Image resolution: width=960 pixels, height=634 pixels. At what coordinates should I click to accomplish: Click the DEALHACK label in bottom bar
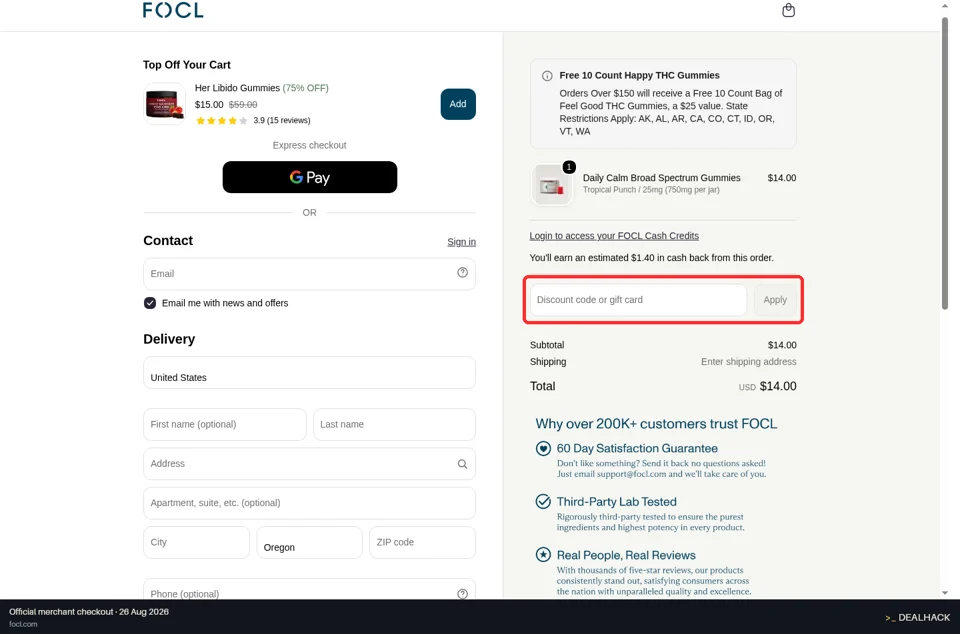point(918,617)
